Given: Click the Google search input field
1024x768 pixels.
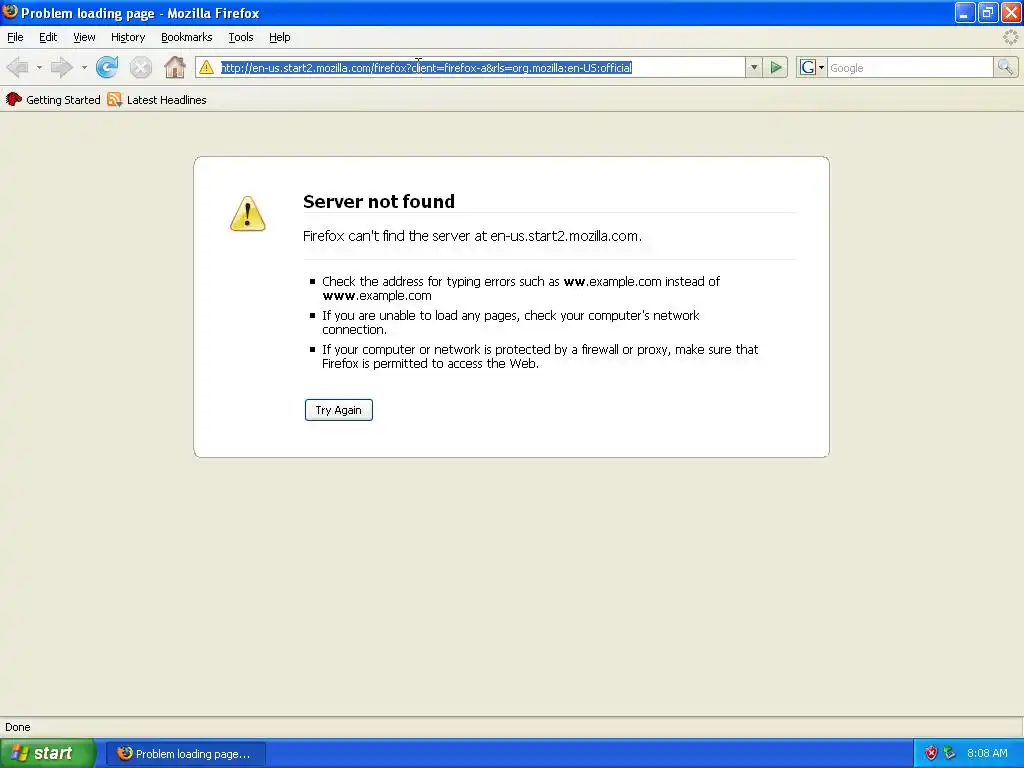Looking at the screenshot, I should point(910,67).
